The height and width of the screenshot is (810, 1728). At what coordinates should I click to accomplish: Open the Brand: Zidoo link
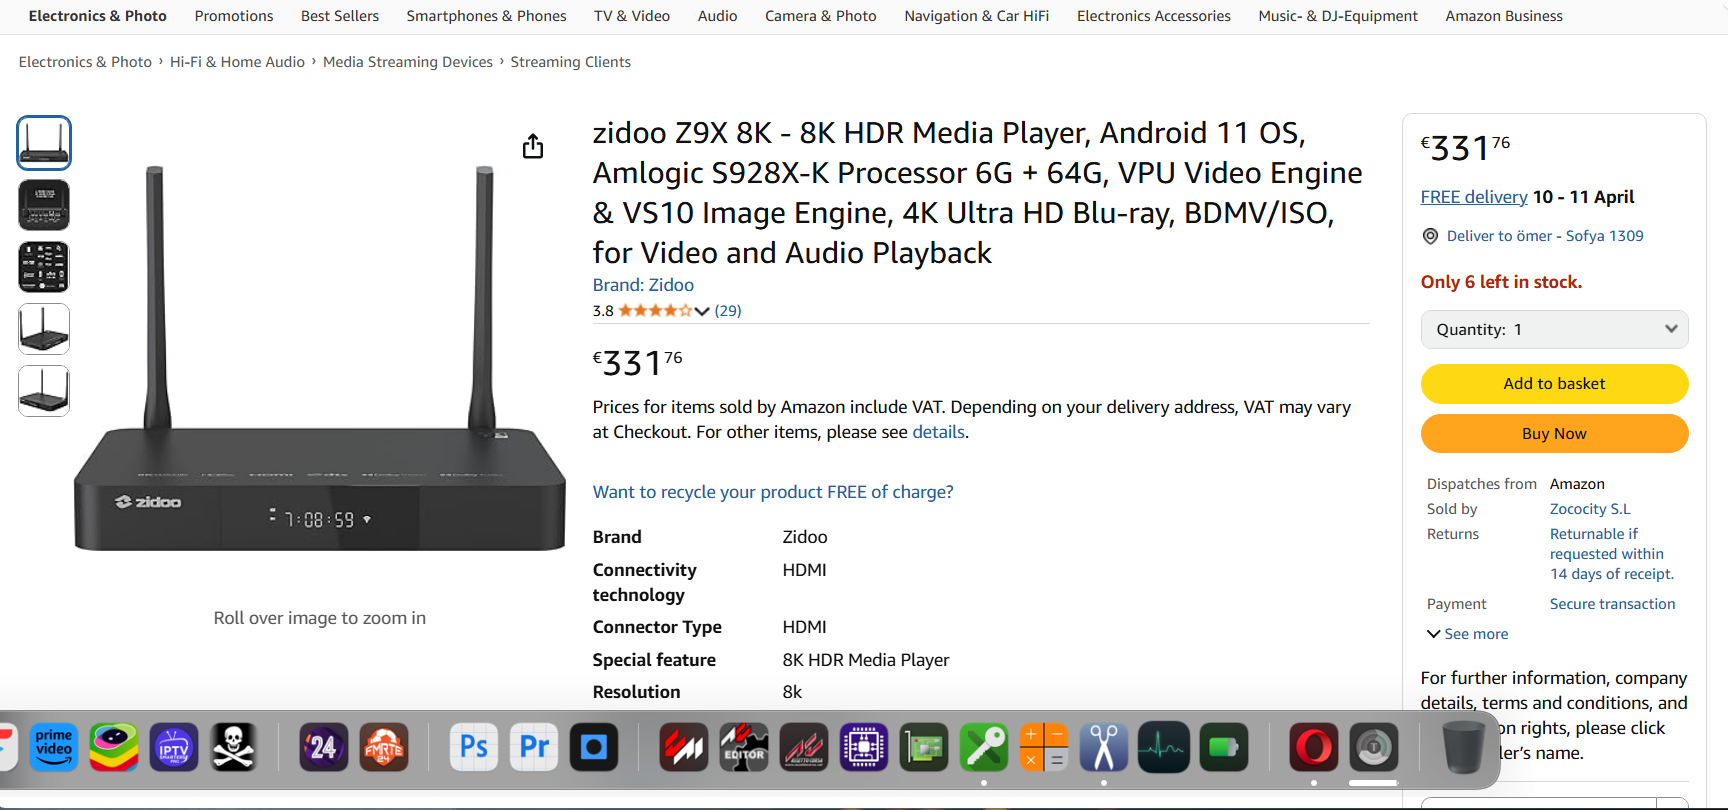point(643,285)
